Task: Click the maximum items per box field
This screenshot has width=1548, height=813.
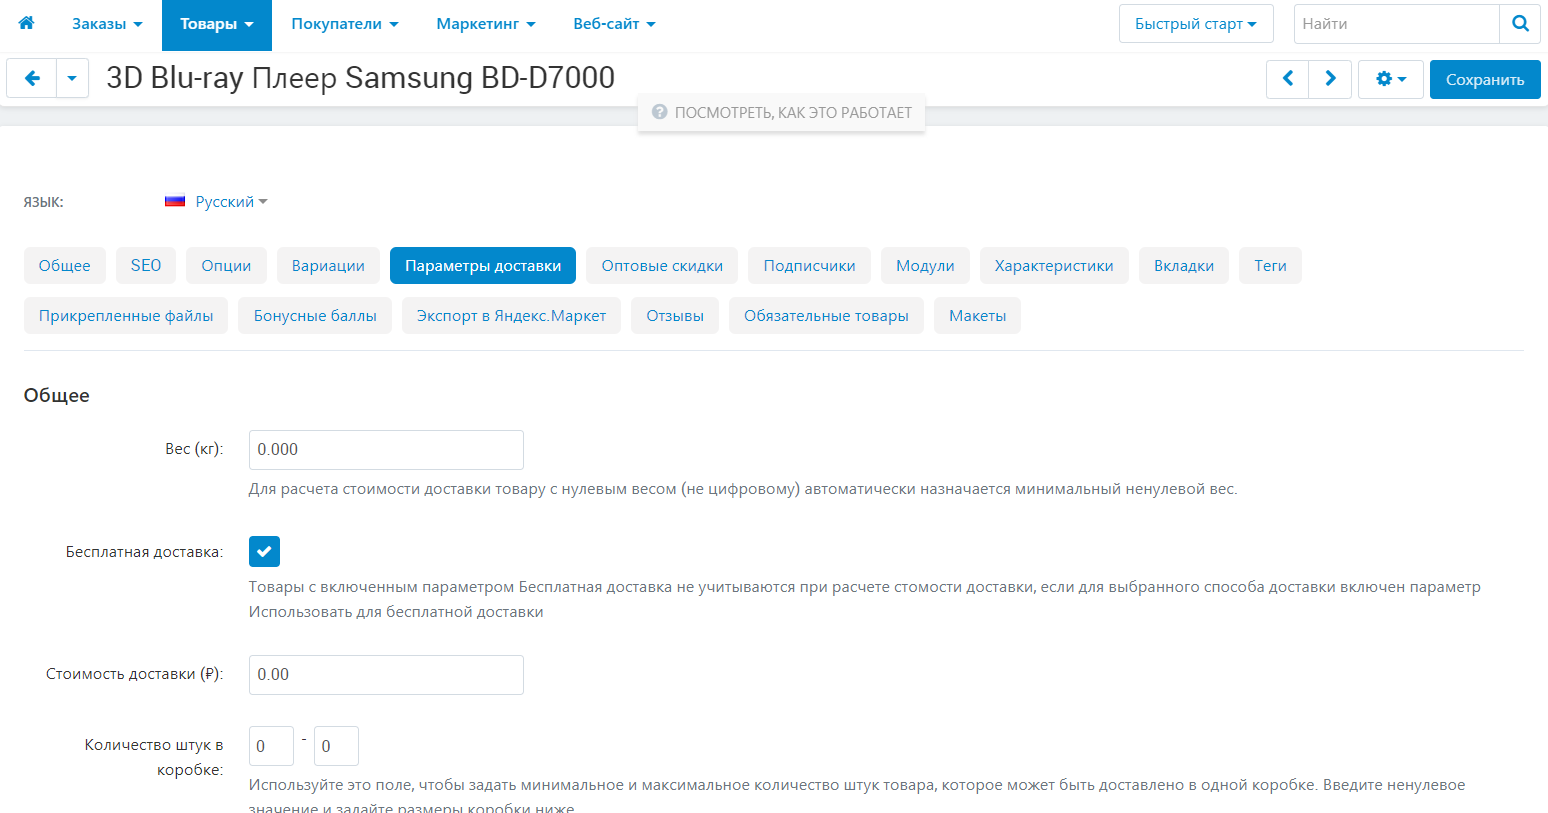Action: (336, 746)
